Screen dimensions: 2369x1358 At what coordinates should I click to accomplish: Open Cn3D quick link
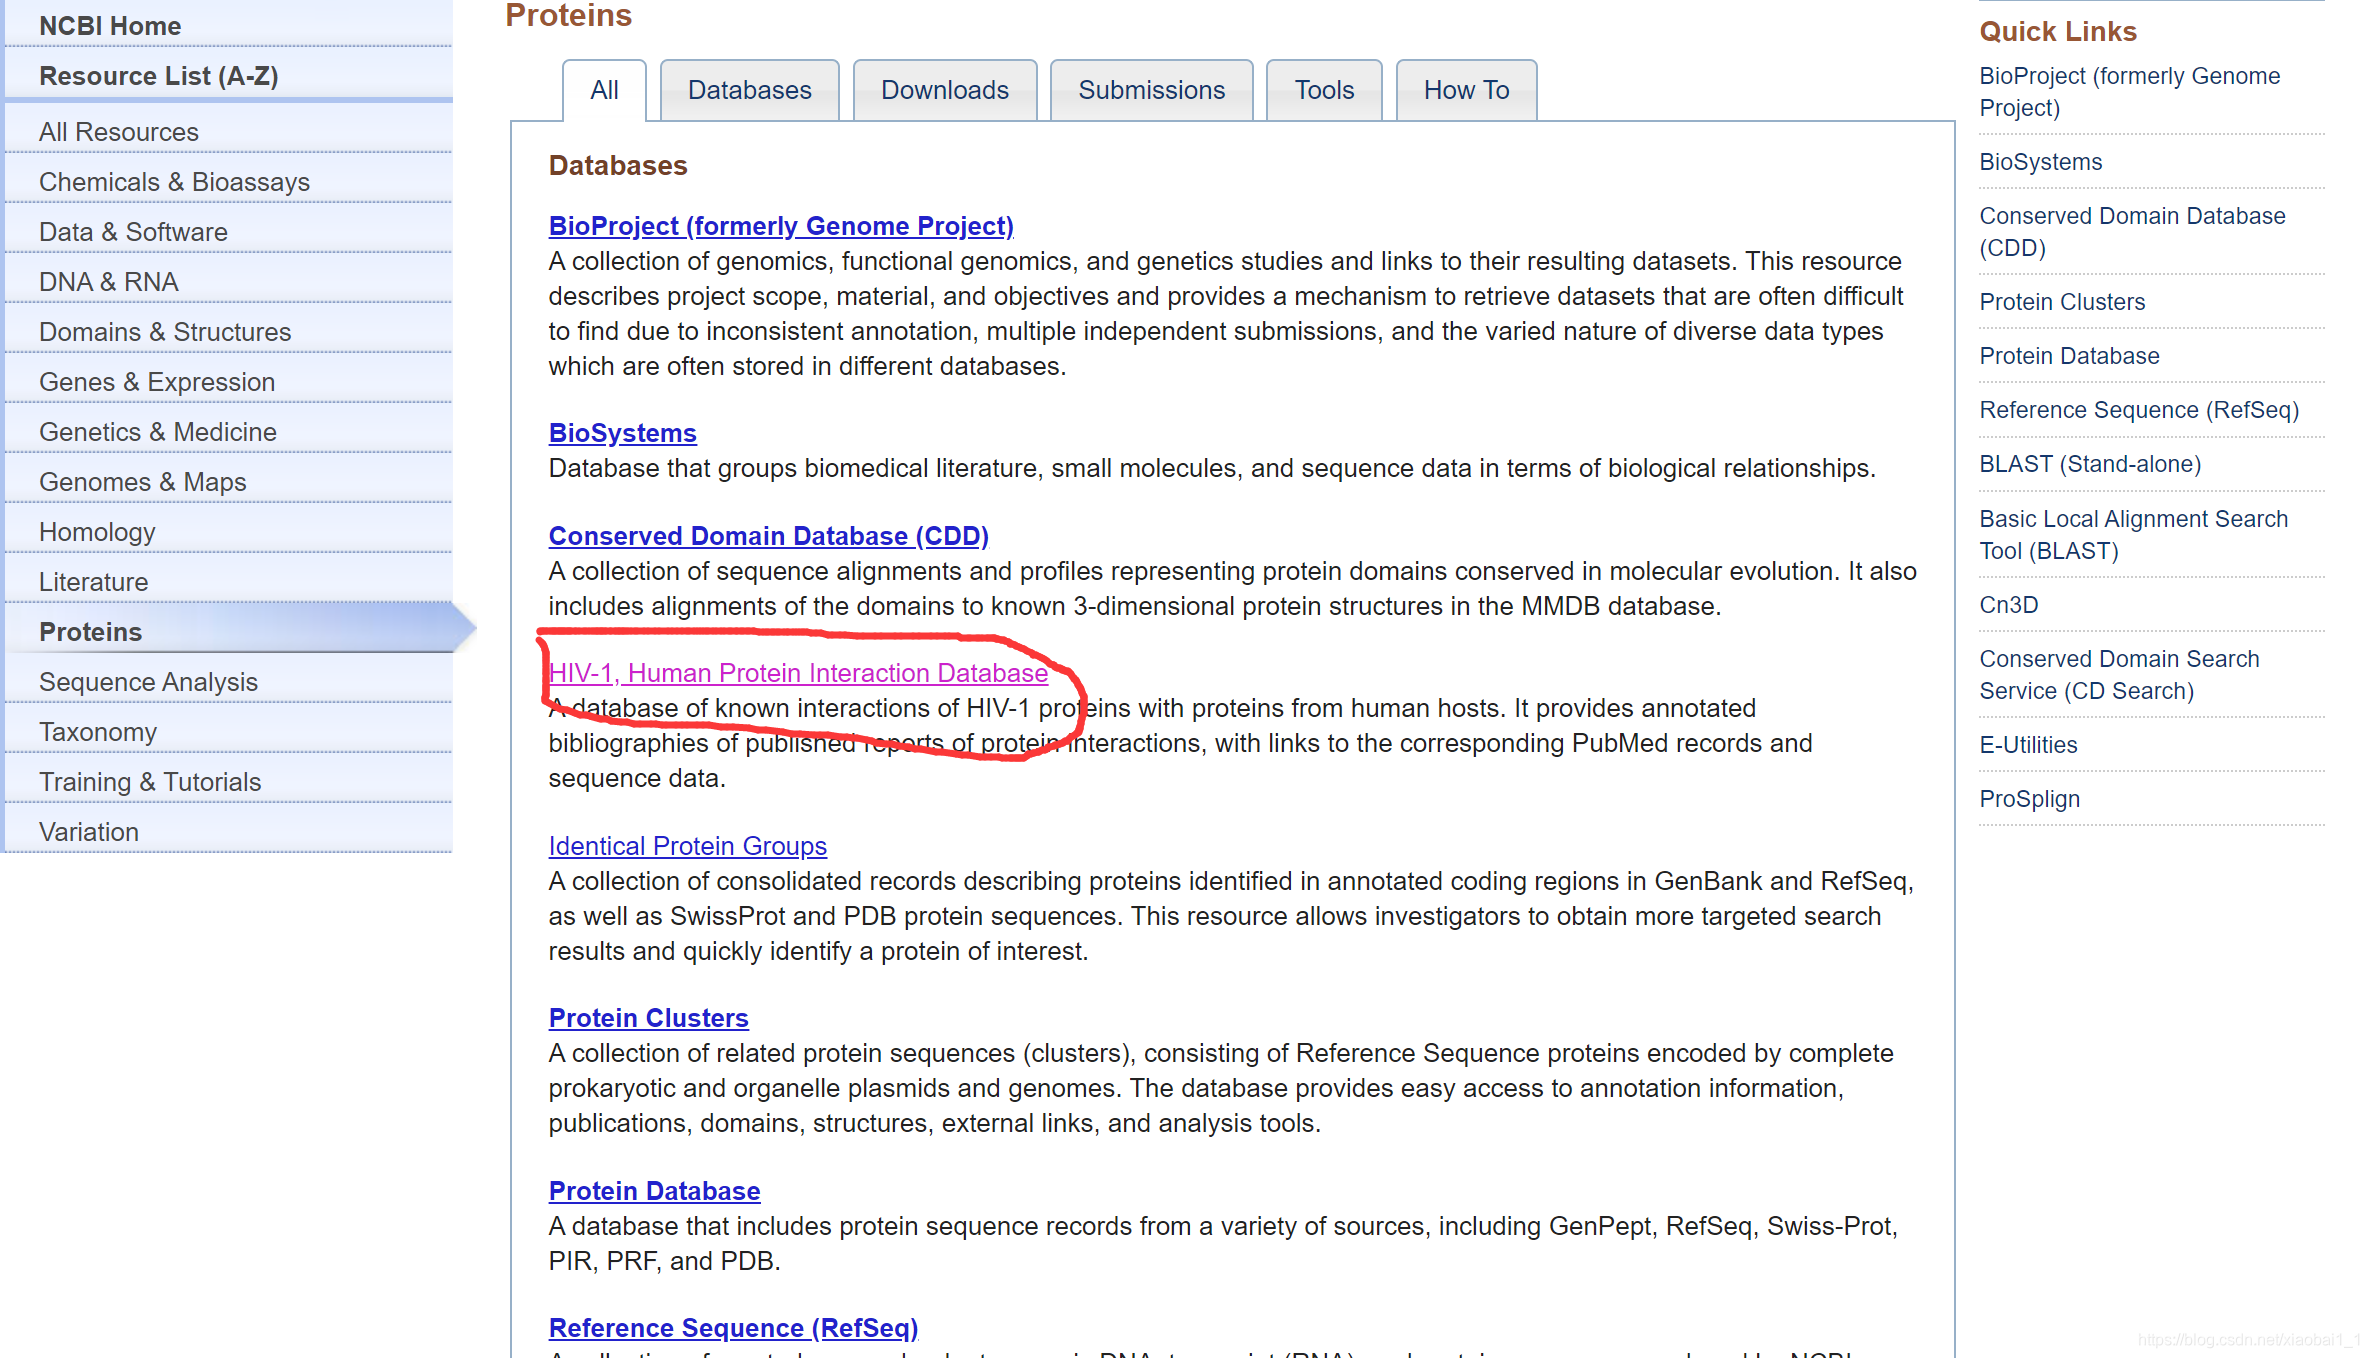click(2008, 605)
